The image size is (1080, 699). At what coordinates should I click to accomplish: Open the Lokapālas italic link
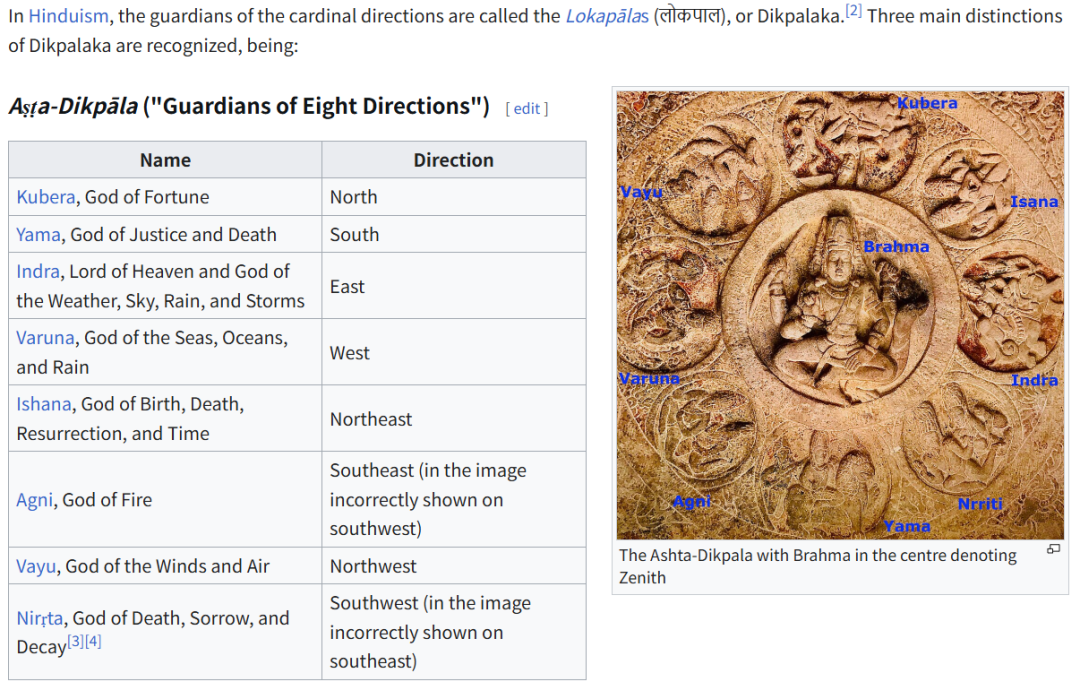pyautogui.click(x=607, y=16)
